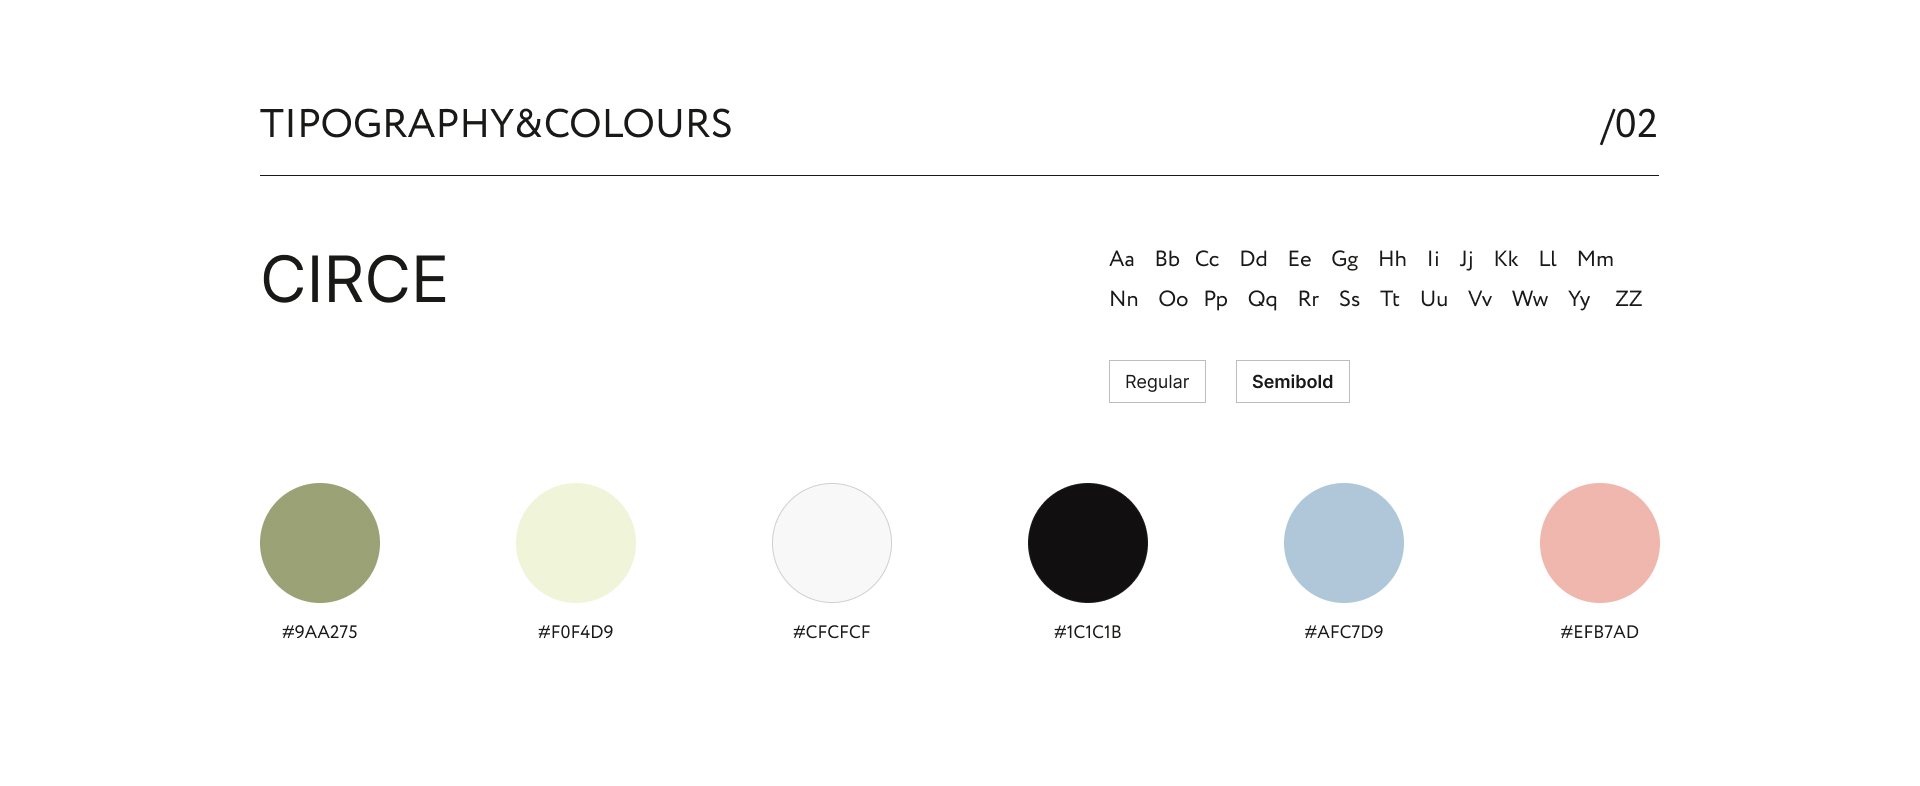Click the Mm glyph sample
Image resolution: width=1920 pixels, height=786 pixels.
pyautogui.click(x=1595, y=259)
